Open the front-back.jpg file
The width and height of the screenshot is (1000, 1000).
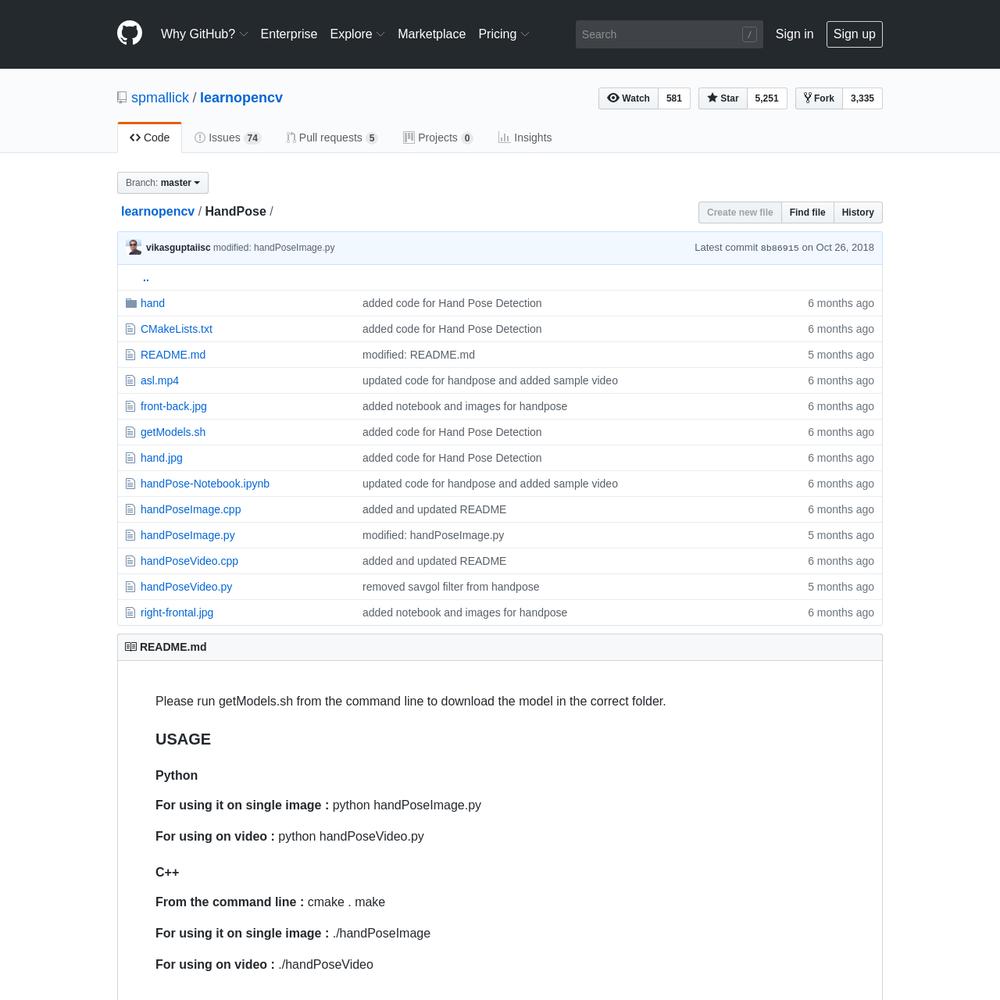173,406
